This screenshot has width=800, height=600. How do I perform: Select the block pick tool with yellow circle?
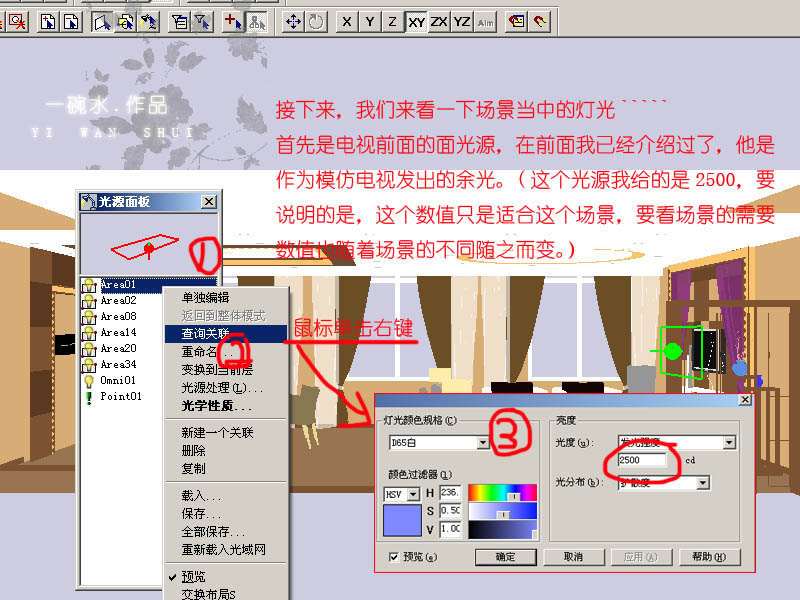pos(126,22)
